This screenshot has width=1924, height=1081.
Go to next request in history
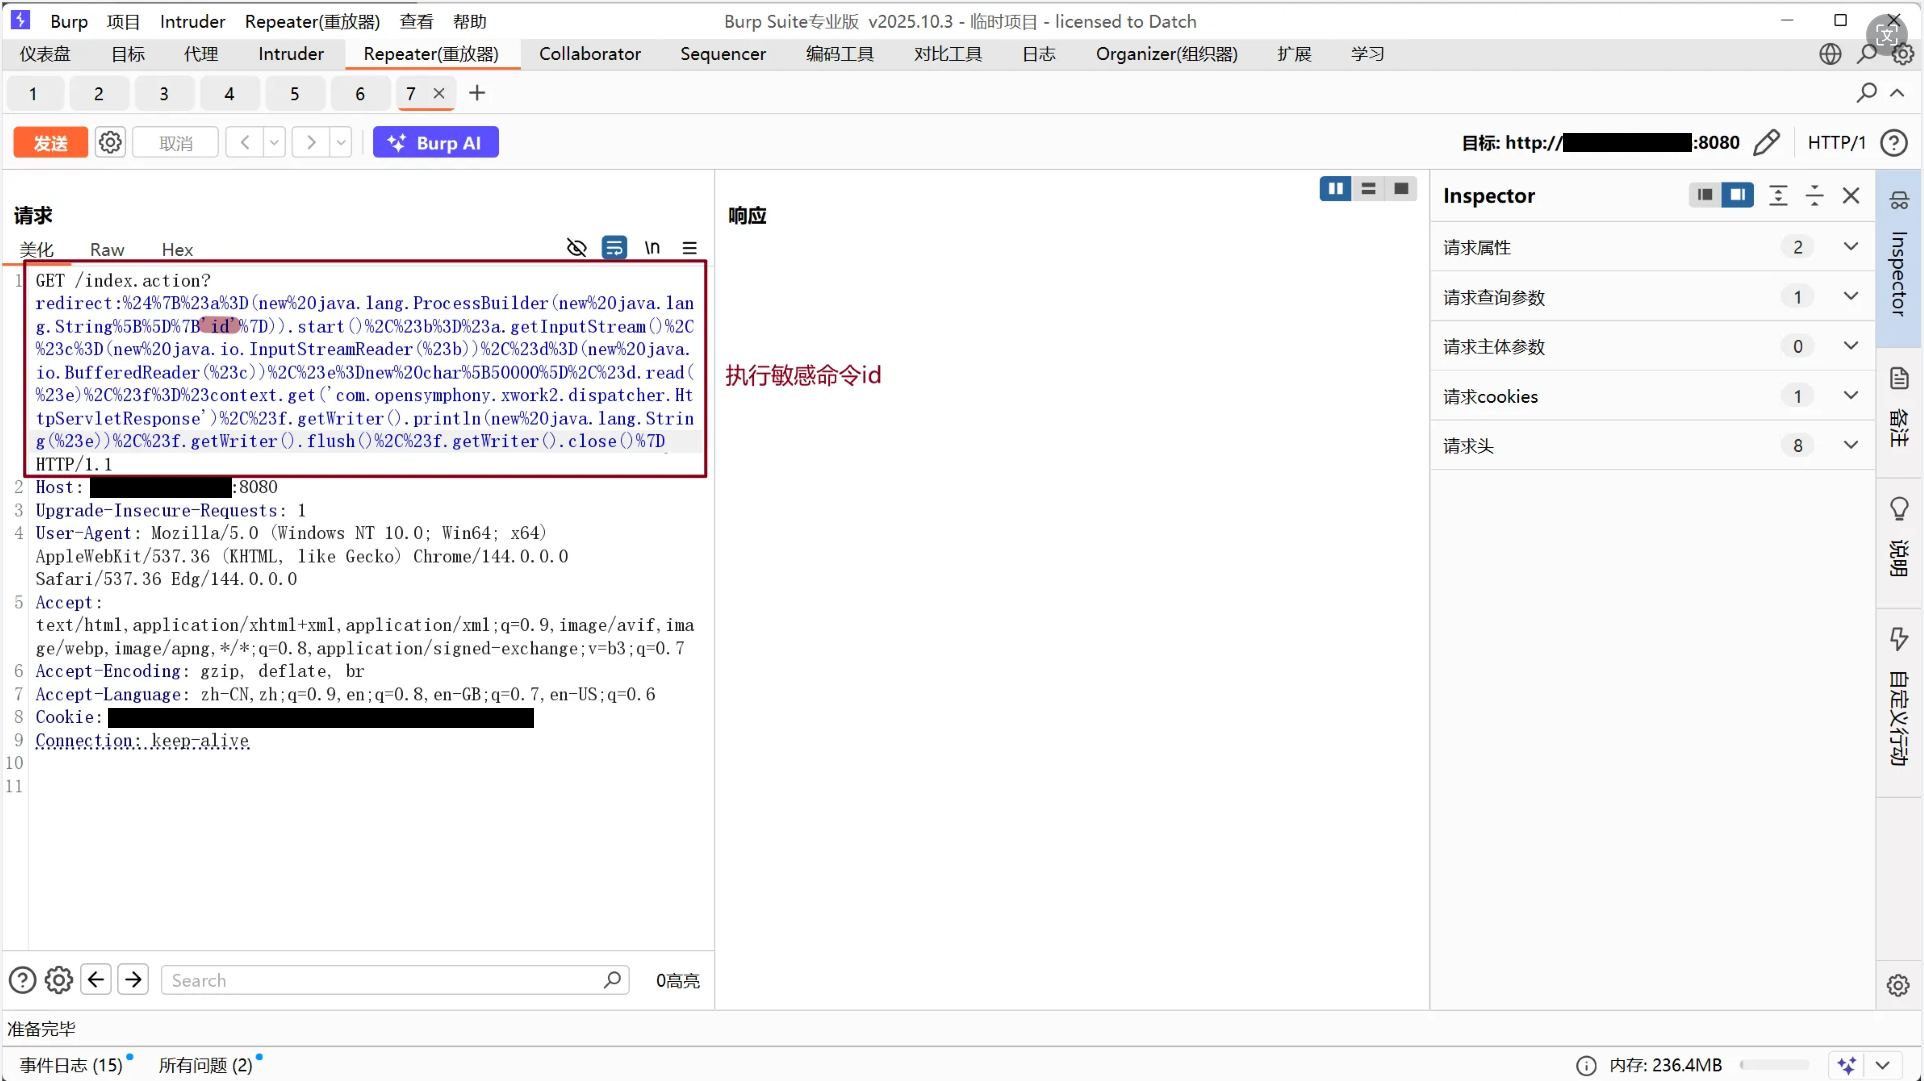click(x=311, y=143)
